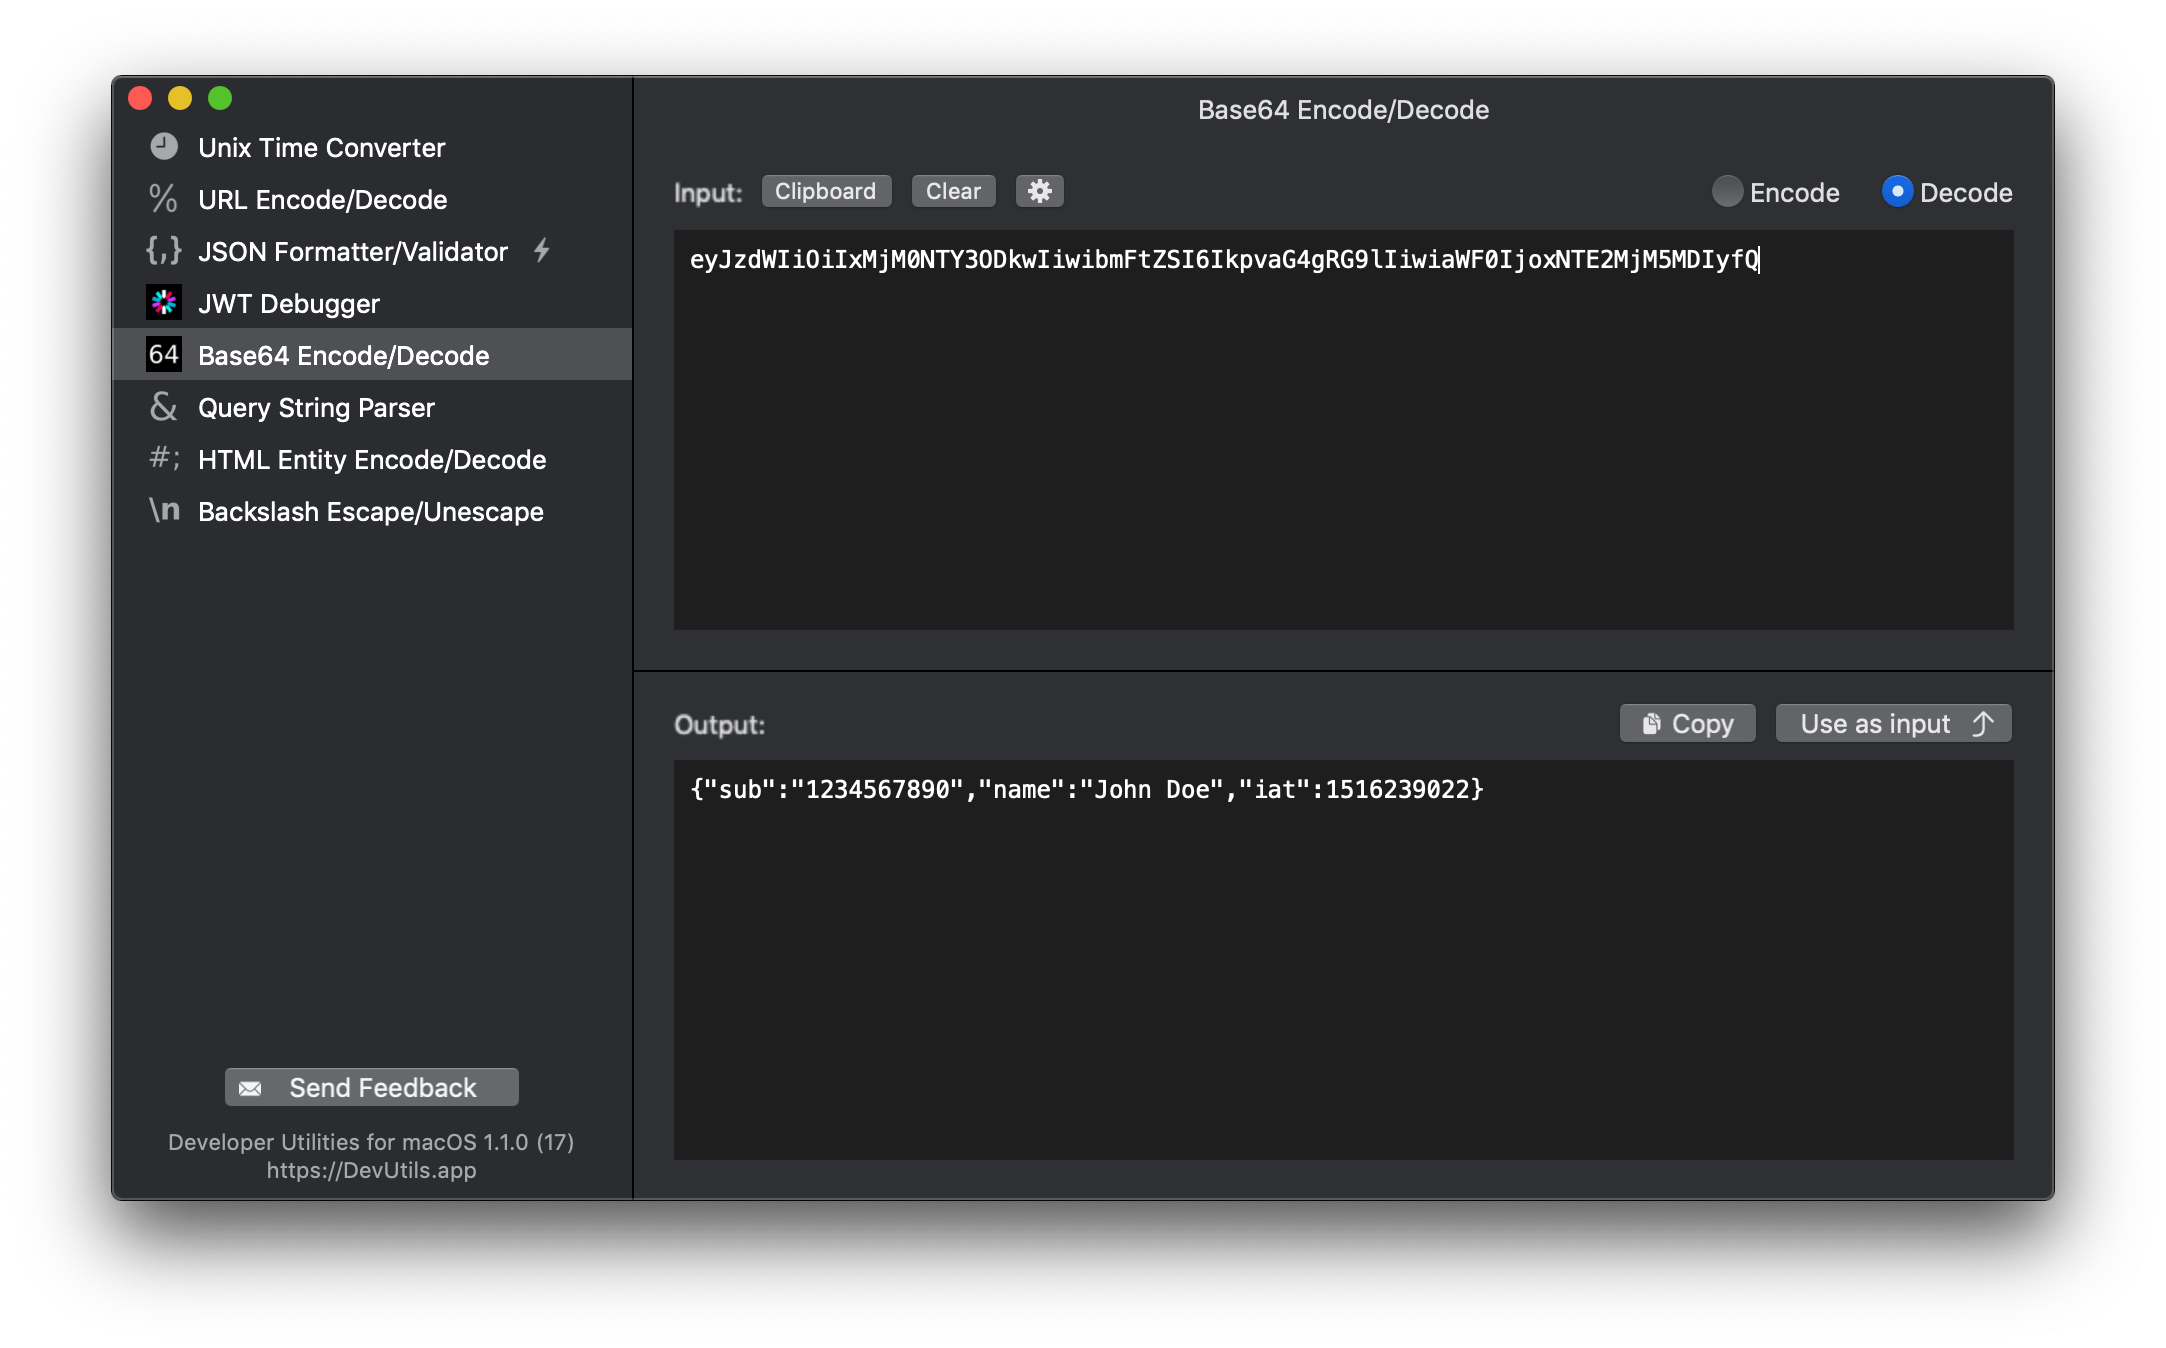The height and width of the screenshot is (1348, 2166).
Task: Select the Decode radio button
Action: [x=1897, y=191]
